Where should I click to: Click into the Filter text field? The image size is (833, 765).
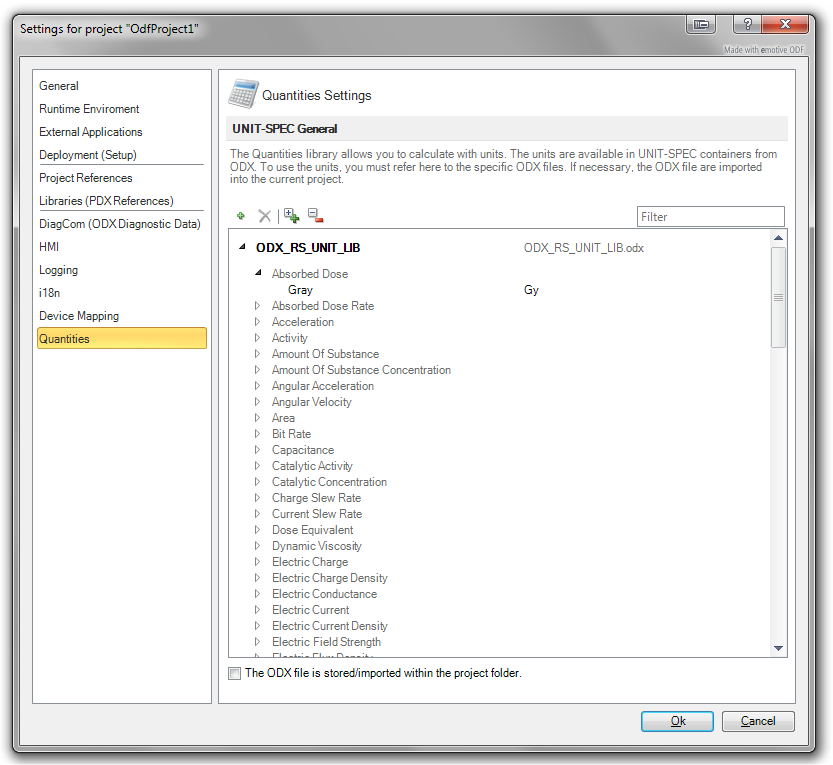pos(710,217)
